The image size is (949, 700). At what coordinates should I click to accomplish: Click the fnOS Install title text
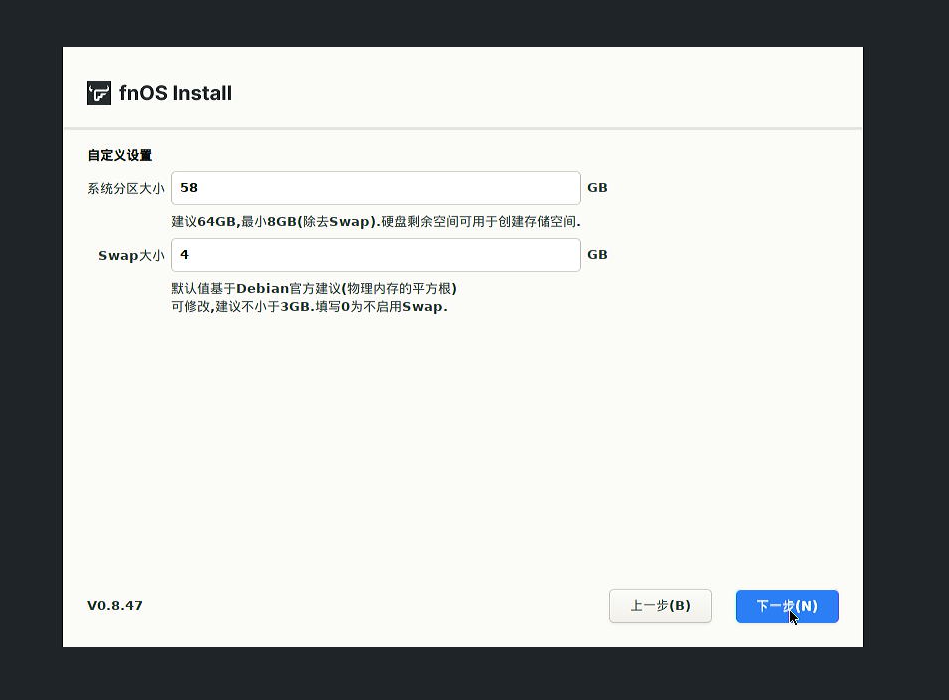[176, 93]
